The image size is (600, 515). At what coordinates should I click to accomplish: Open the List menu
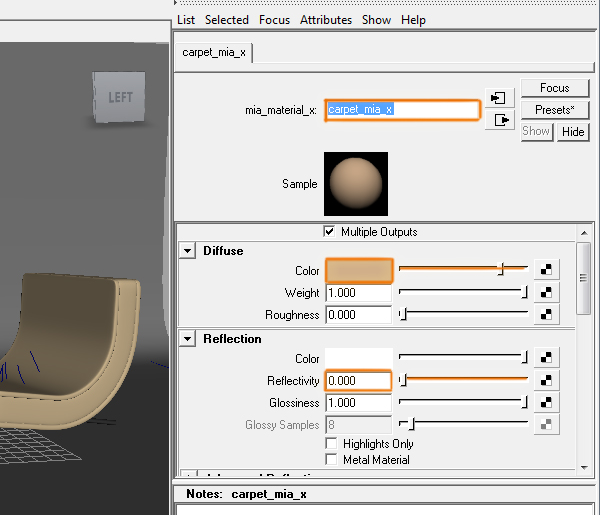186,20
